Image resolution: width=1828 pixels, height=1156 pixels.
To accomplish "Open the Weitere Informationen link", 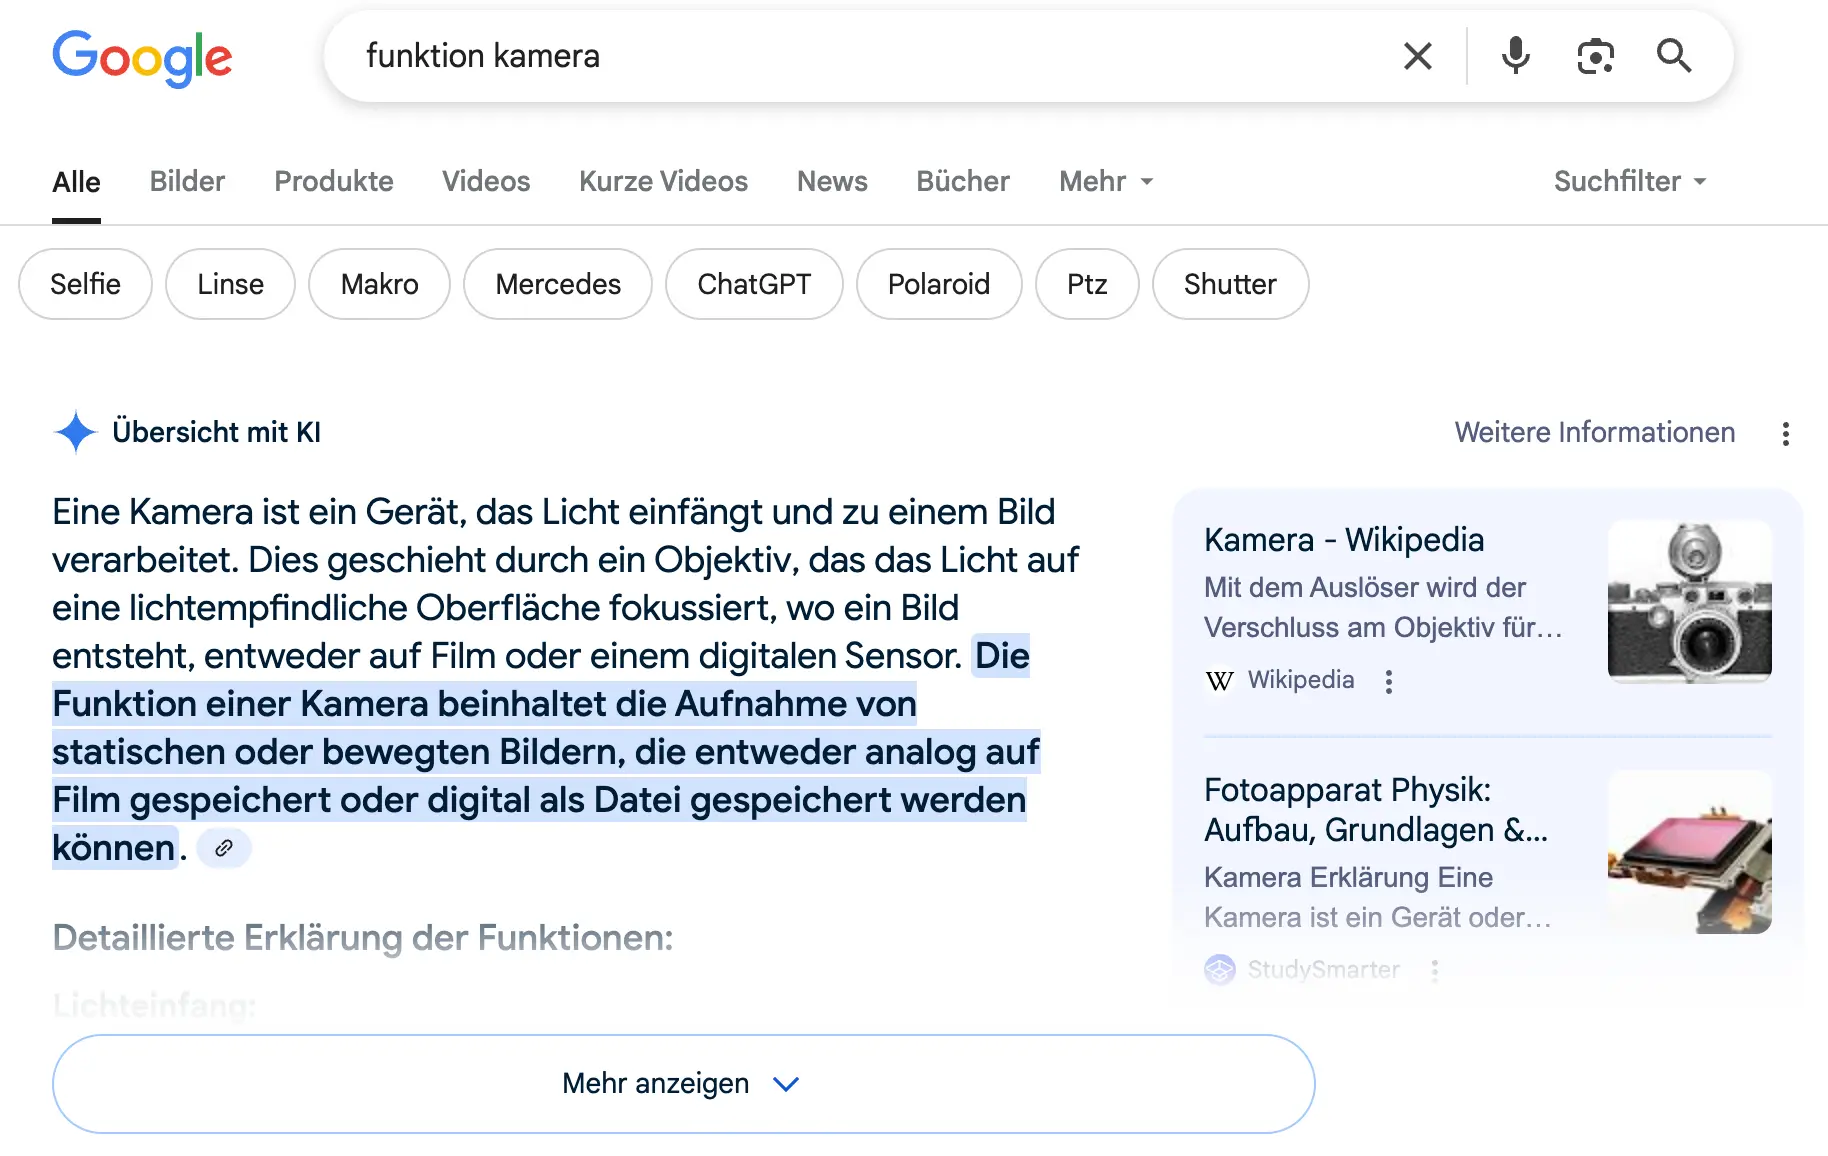I will point(1594,432).
